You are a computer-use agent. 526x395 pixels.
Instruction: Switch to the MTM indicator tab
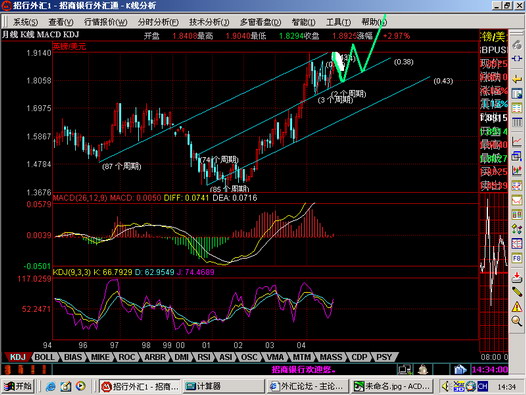pyautogui.click(x=302, y=357)
